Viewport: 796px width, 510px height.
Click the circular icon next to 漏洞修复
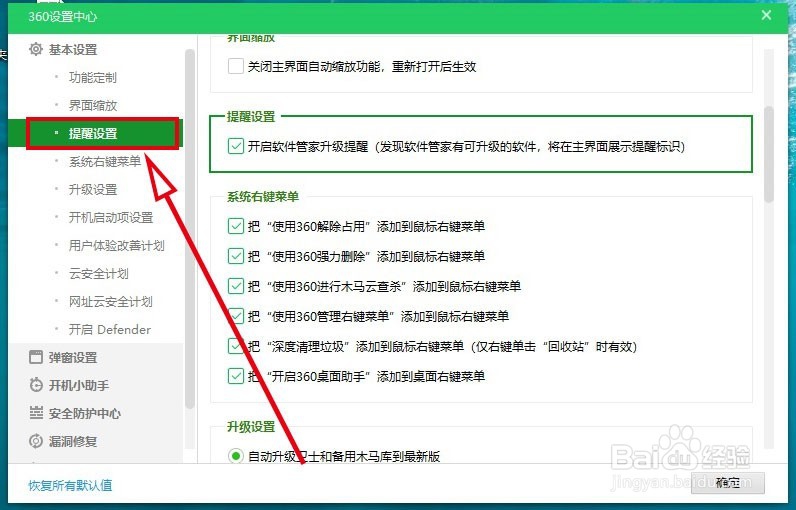tap(36, 441)
